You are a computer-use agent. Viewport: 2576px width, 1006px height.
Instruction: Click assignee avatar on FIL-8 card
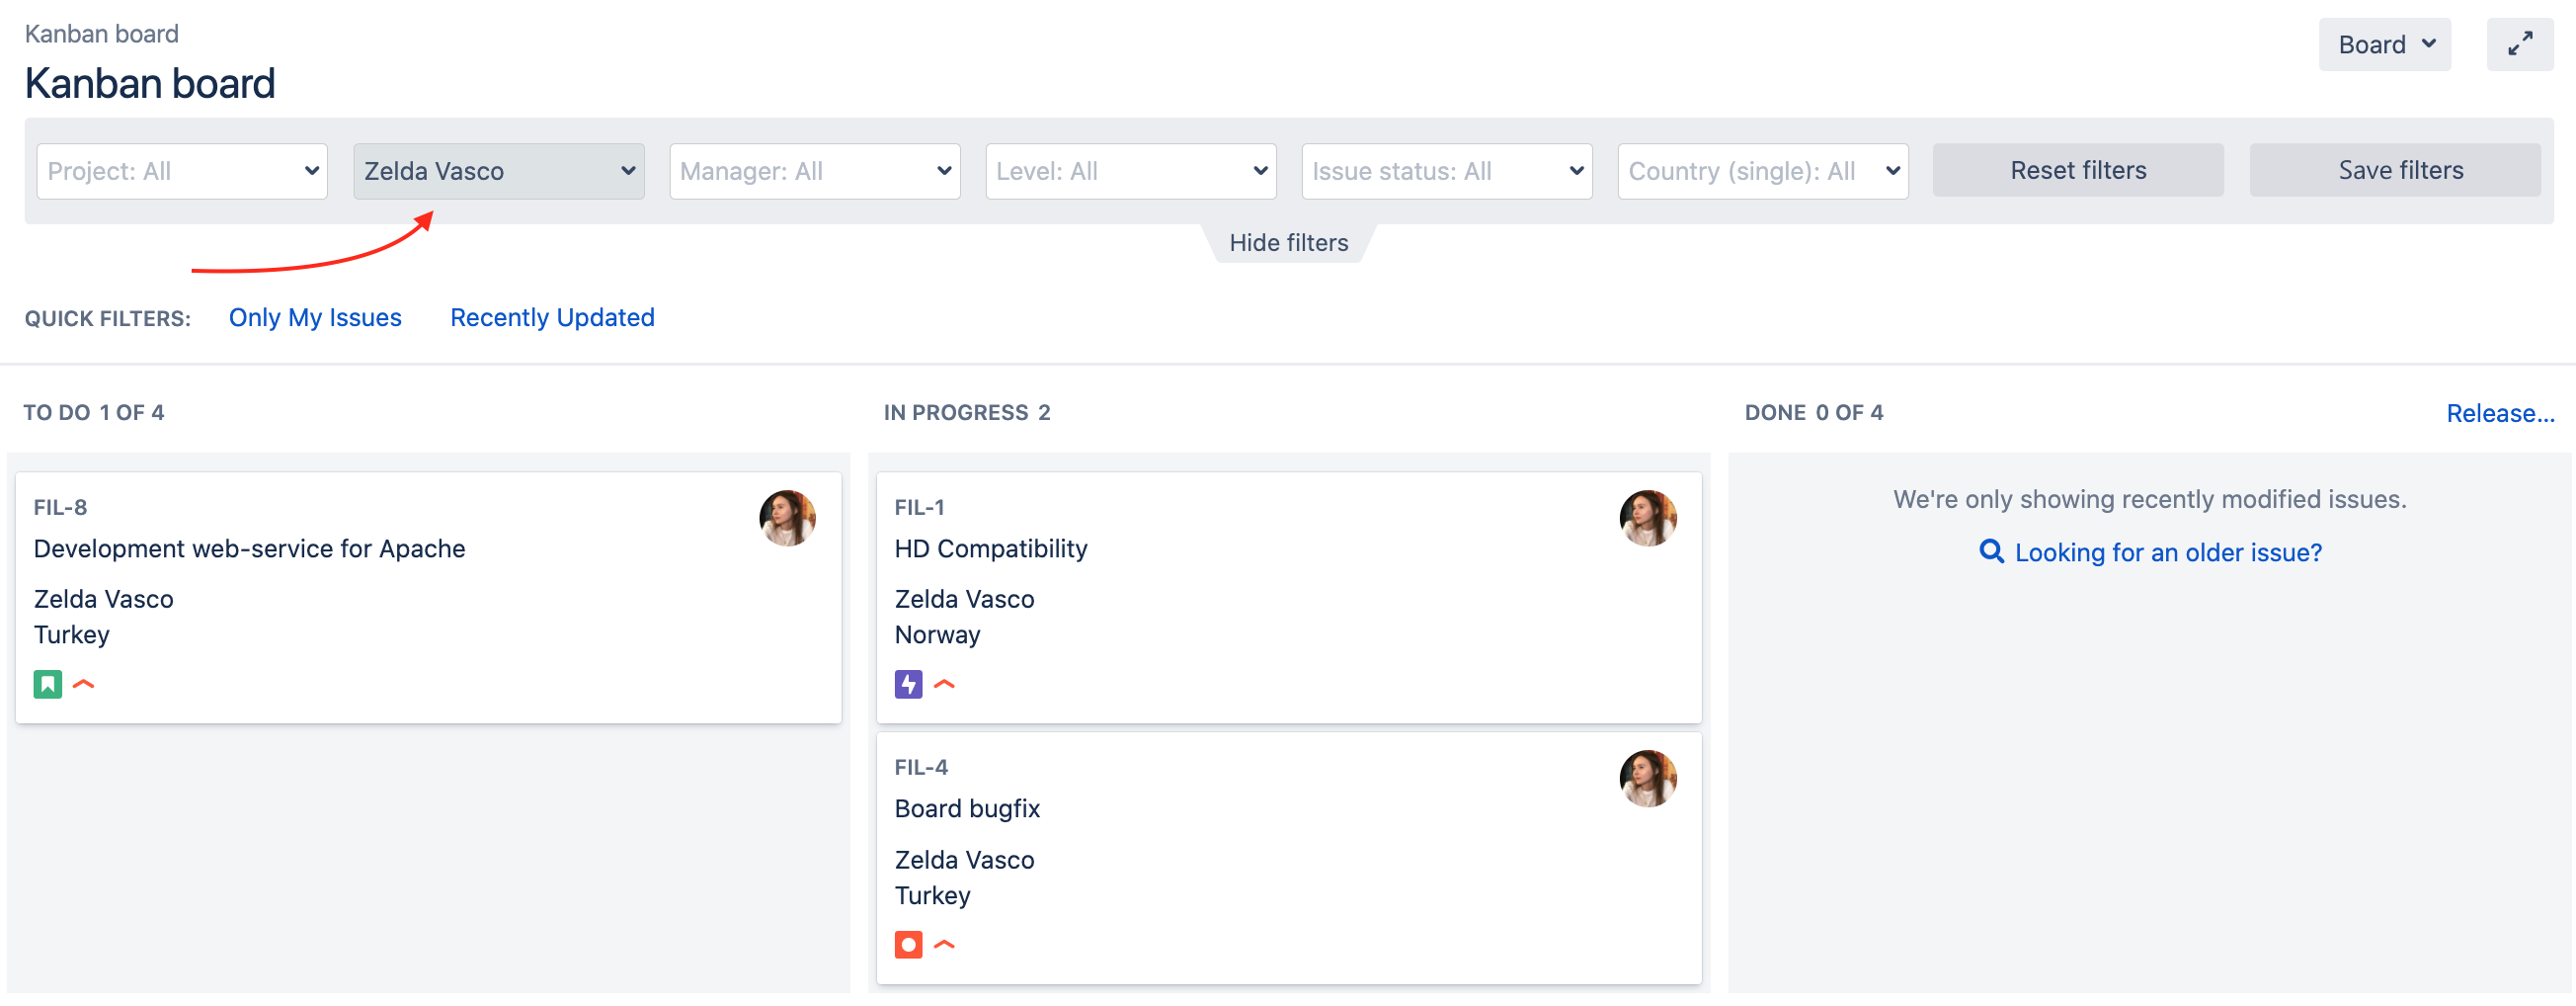pyautogui.click(x=787, y=518)
